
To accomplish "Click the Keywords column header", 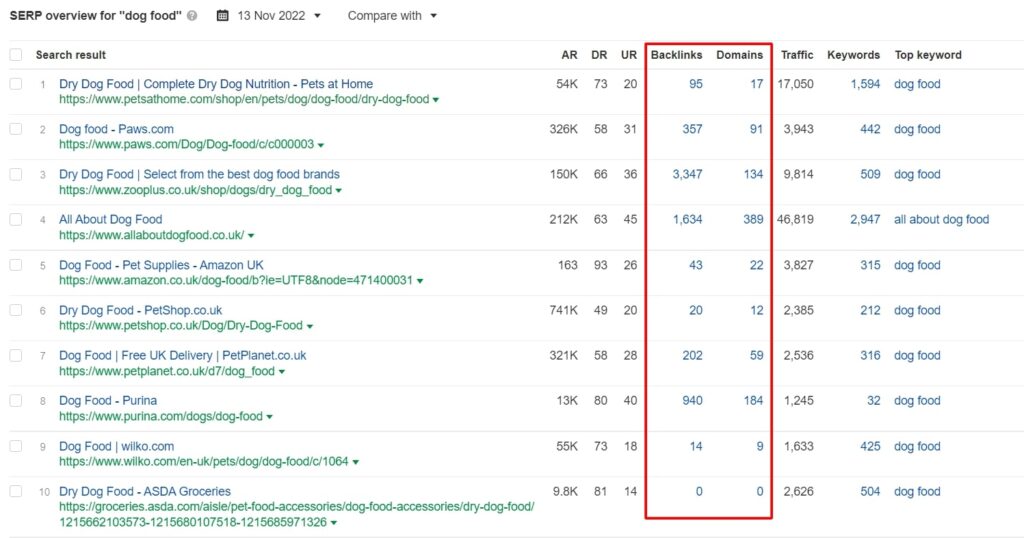I will [x=854, y=55].
